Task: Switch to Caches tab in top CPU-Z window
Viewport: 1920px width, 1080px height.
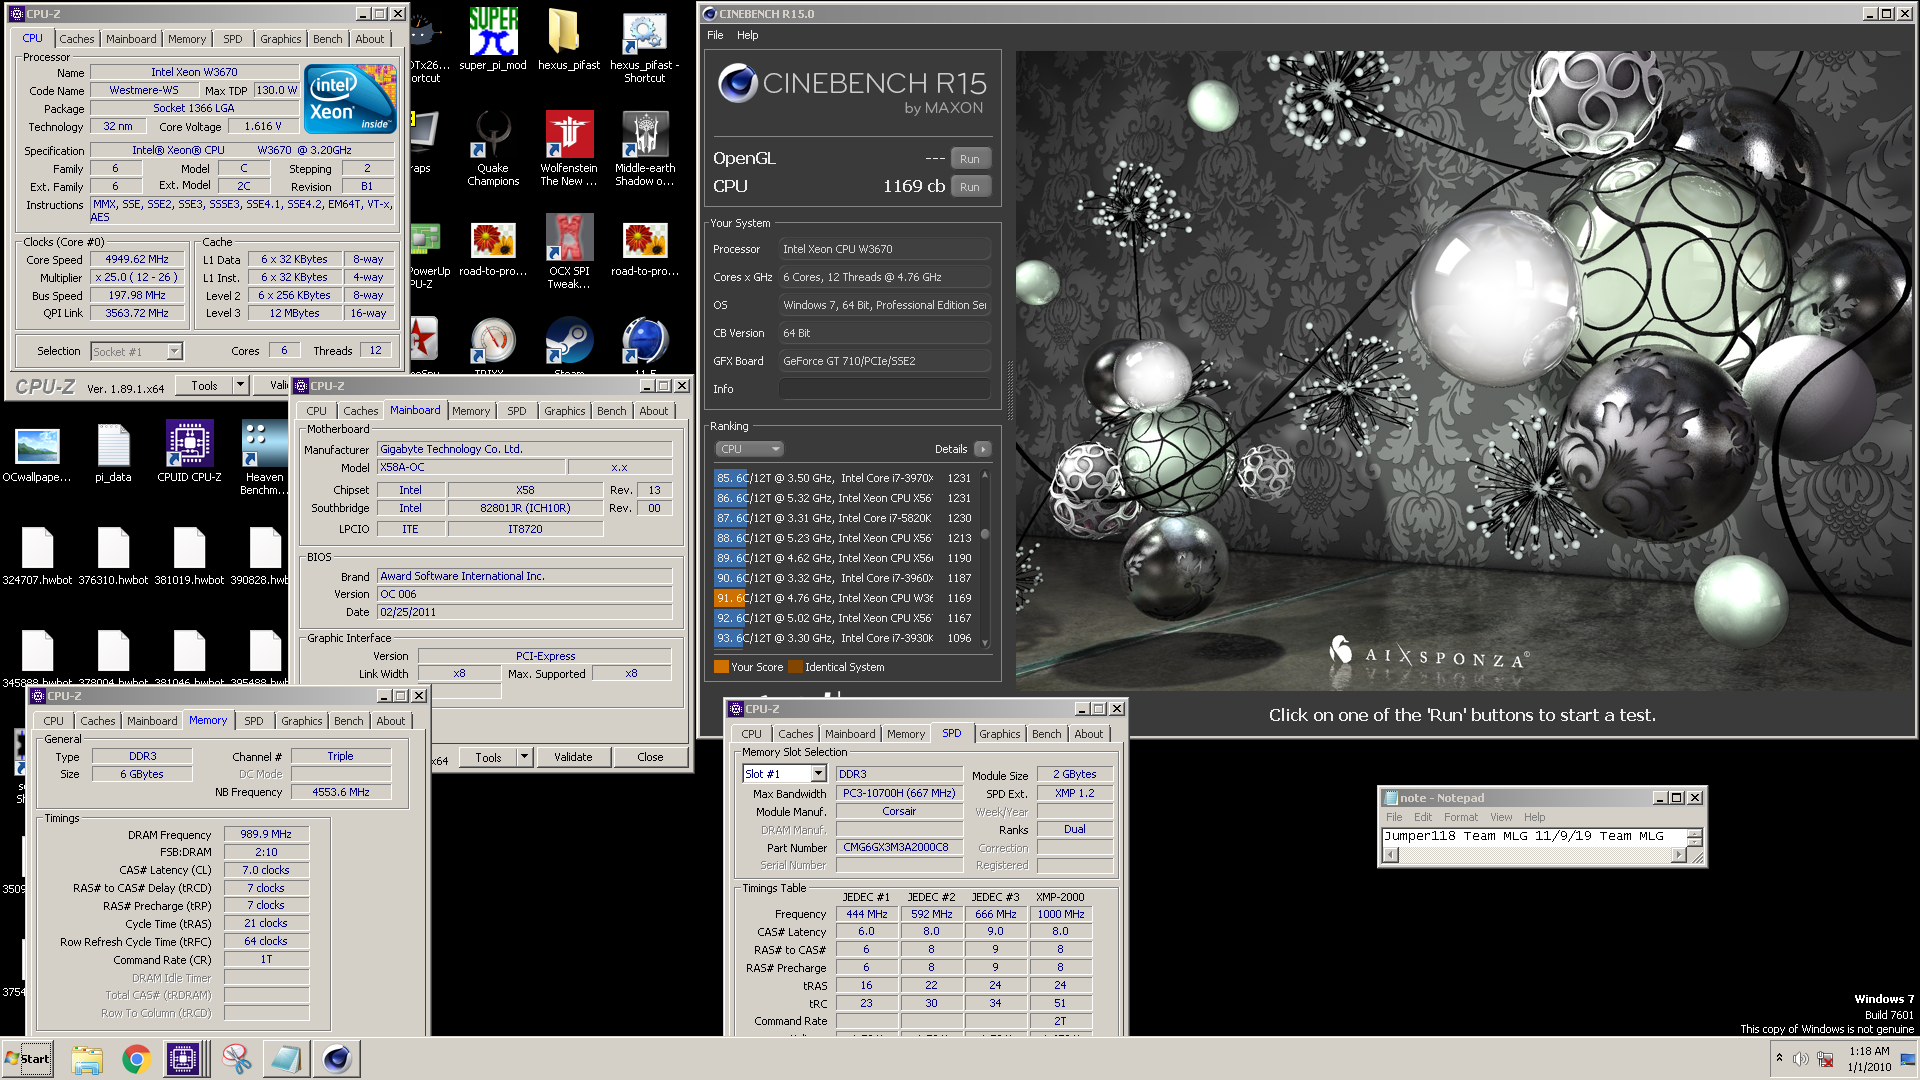Action: 77,39
